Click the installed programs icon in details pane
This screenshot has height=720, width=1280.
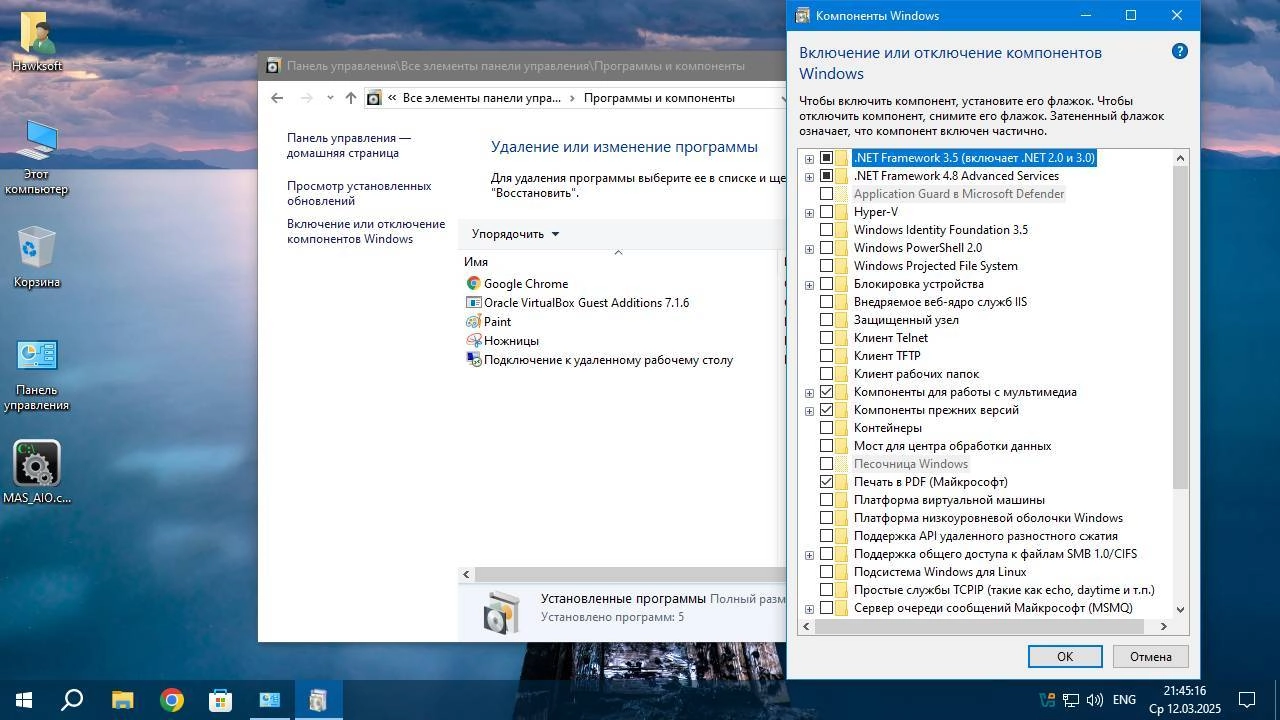501,611
